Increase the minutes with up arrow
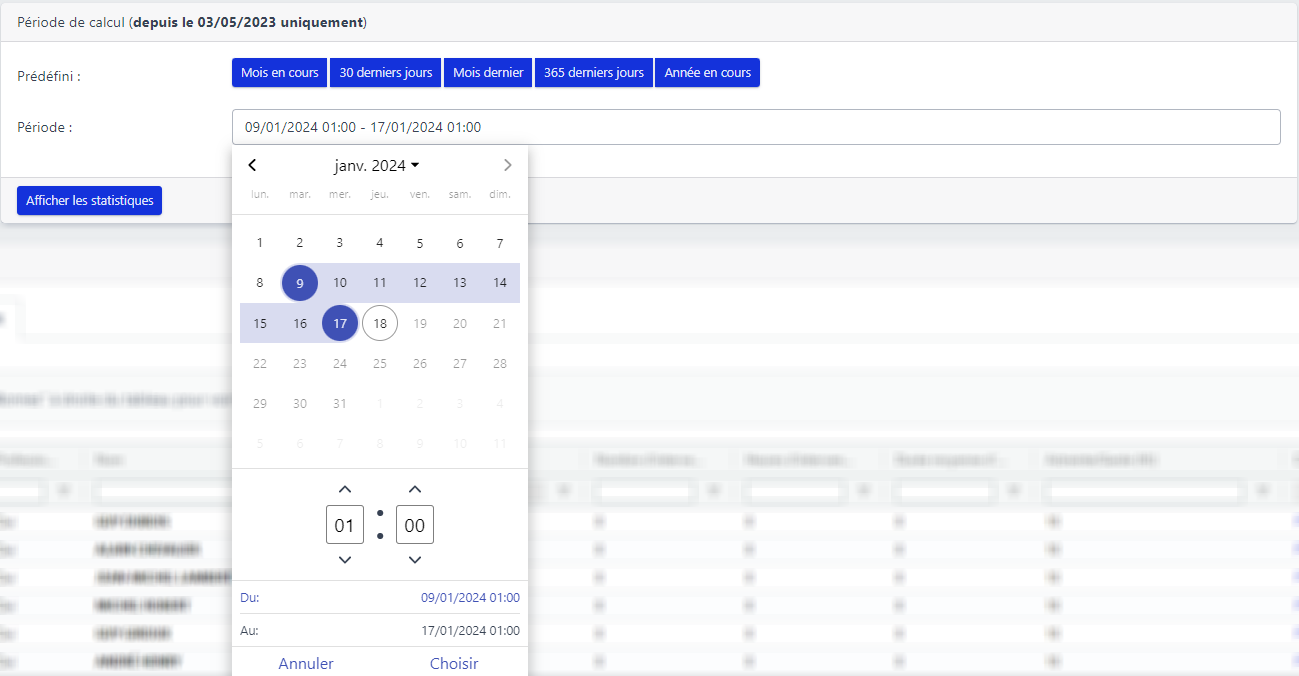The height and width of the screenshot is (676, 1299). (x=415, y=489)
